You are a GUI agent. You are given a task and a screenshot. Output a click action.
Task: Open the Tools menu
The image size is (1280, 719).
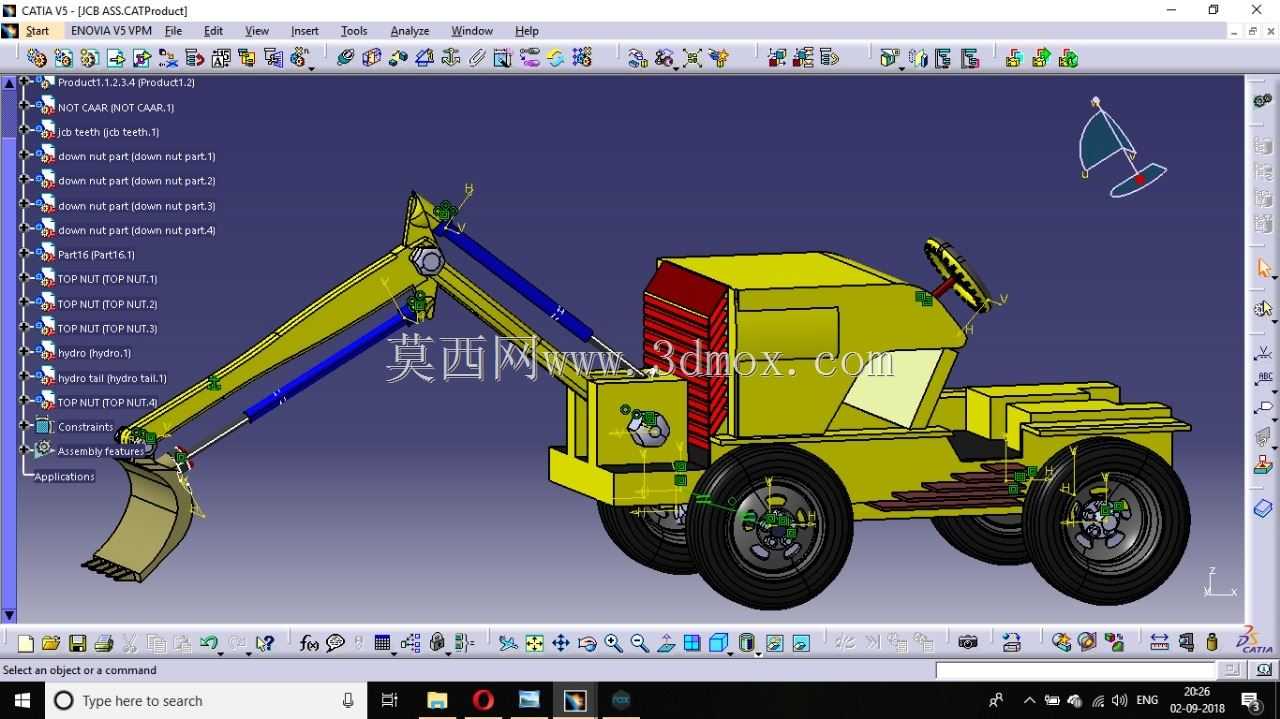pyautogui.click(x=354, y=31)
